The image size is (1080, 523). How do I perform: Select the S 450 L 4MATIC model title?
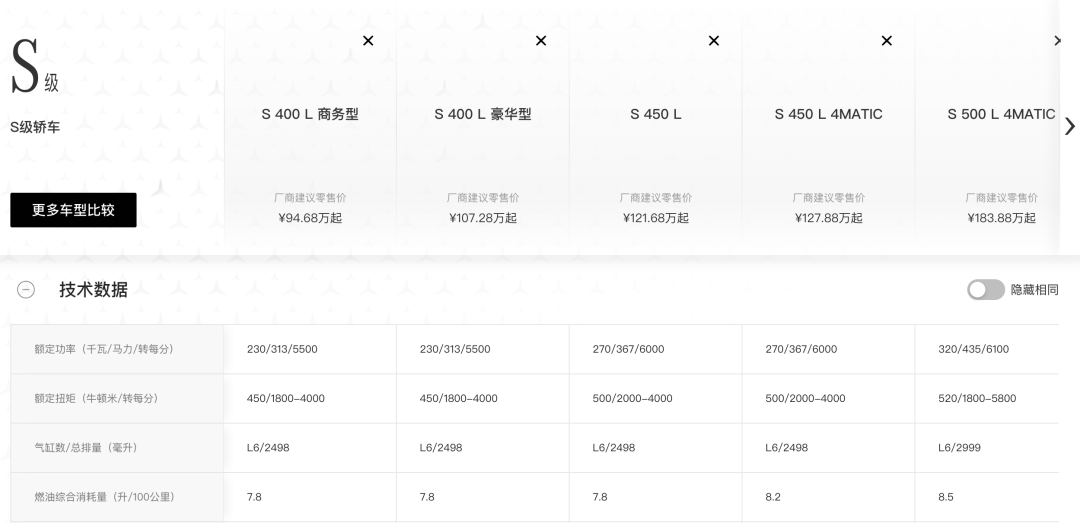tap(829, 114)
